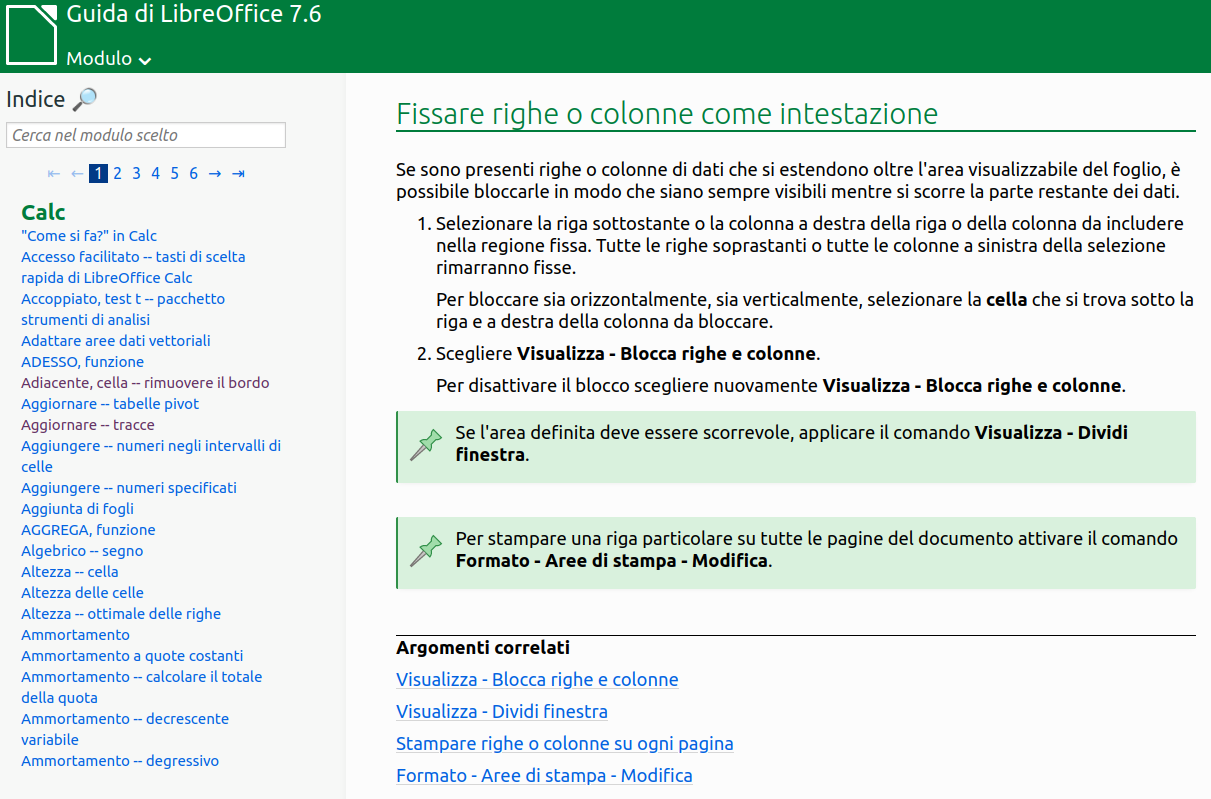Click the 'Cerca nel modulo scelto' search field
Screen dimensions: 1211x799
pos(145,135)
